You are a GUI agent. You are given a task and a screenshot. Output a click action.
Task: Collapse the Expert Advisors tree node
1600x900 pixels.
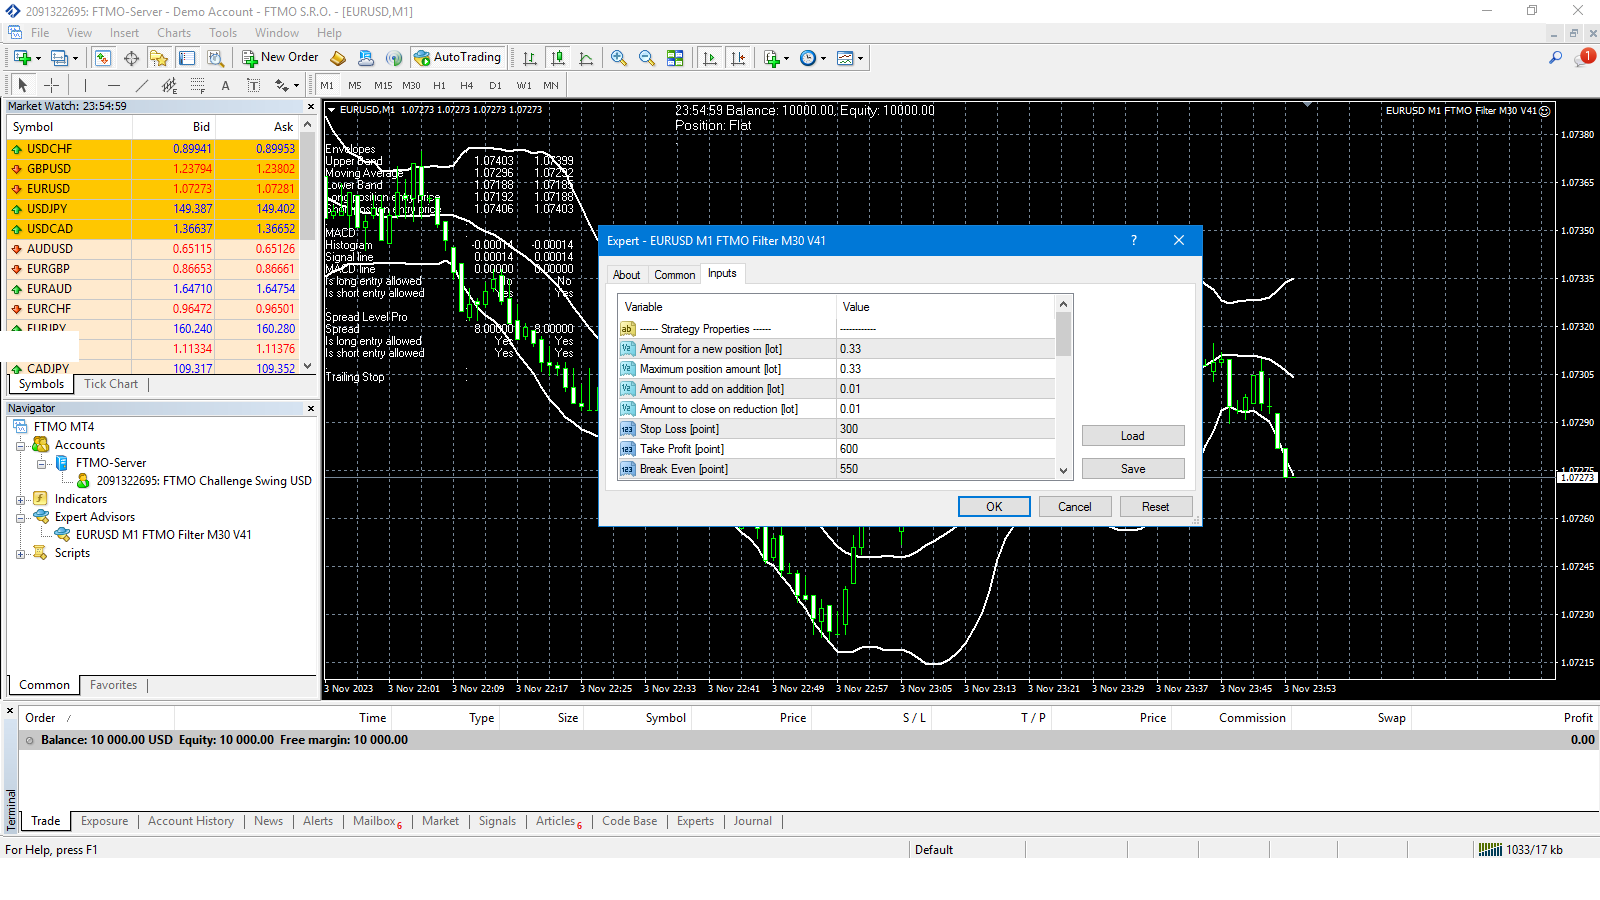(x=21, y=517)
